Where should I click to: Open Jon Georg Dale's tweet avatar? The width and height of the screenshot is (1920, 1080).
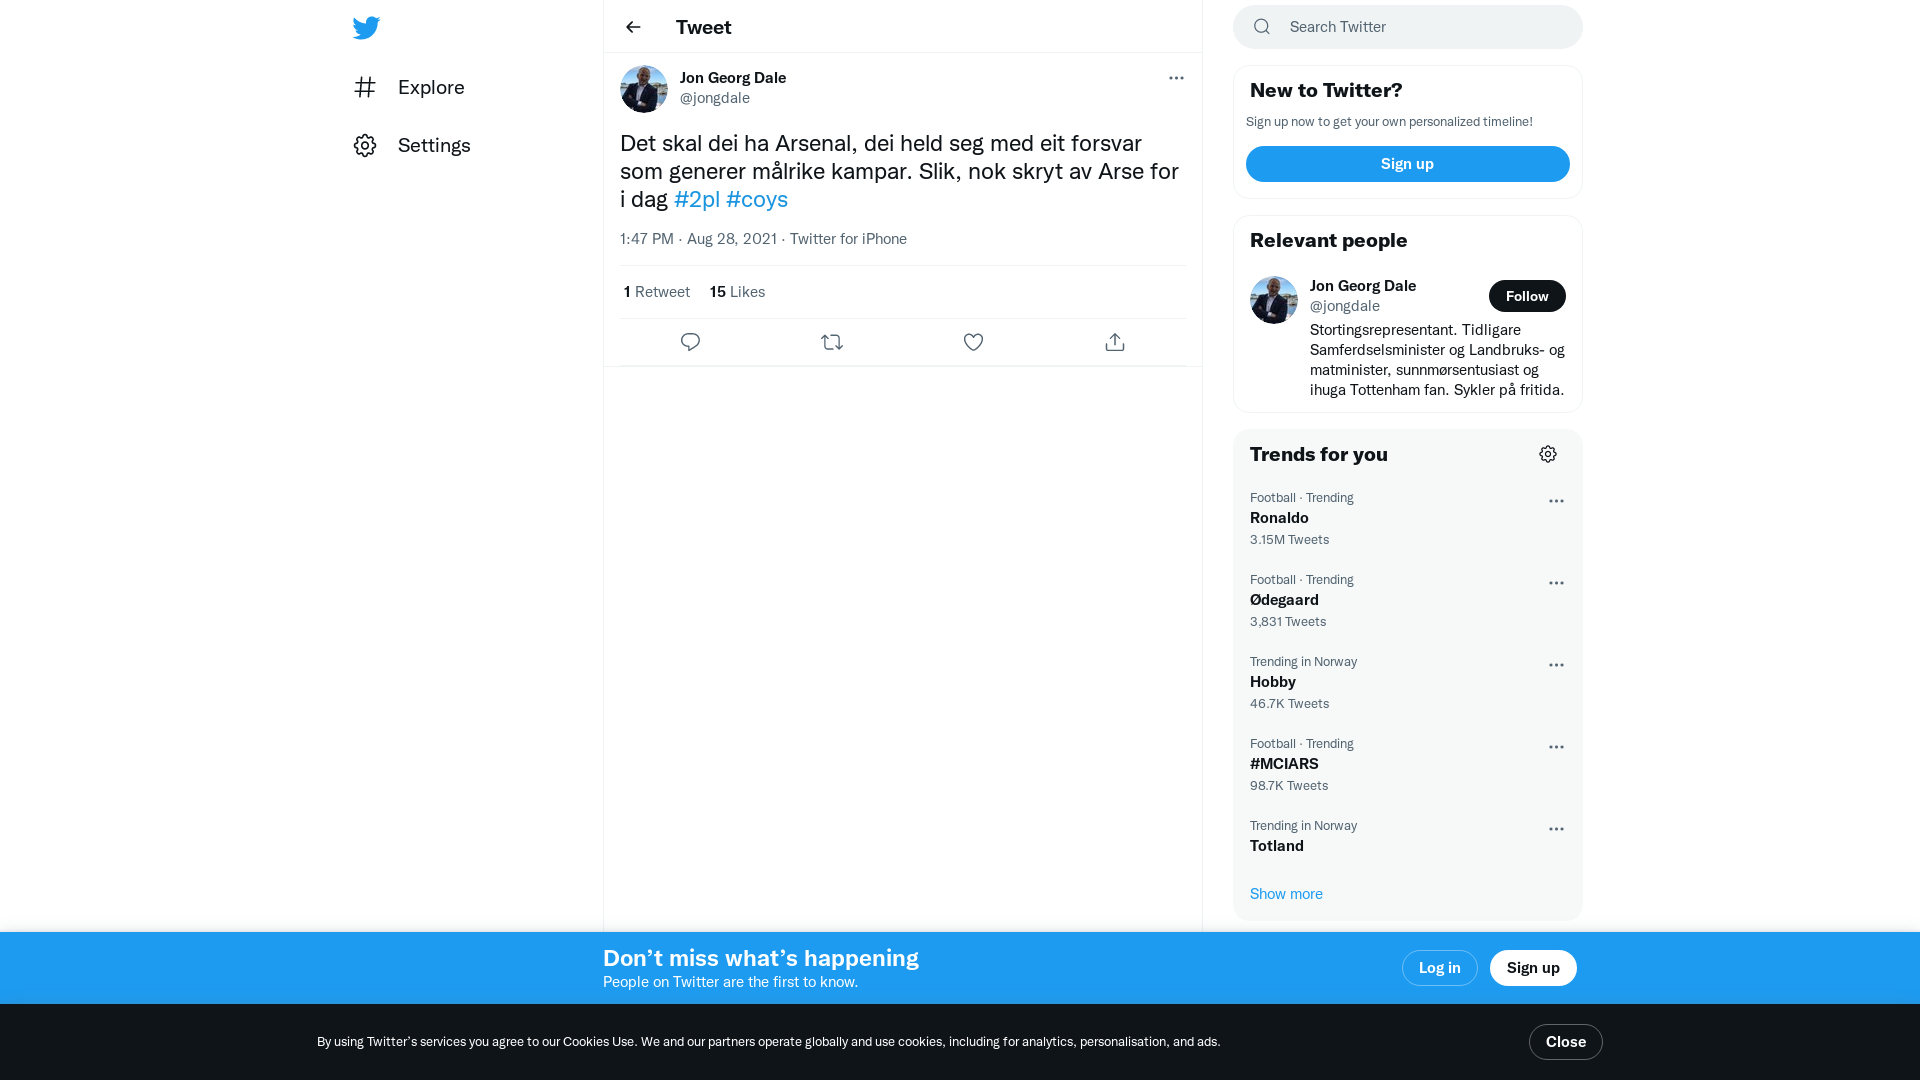[644, 89]
